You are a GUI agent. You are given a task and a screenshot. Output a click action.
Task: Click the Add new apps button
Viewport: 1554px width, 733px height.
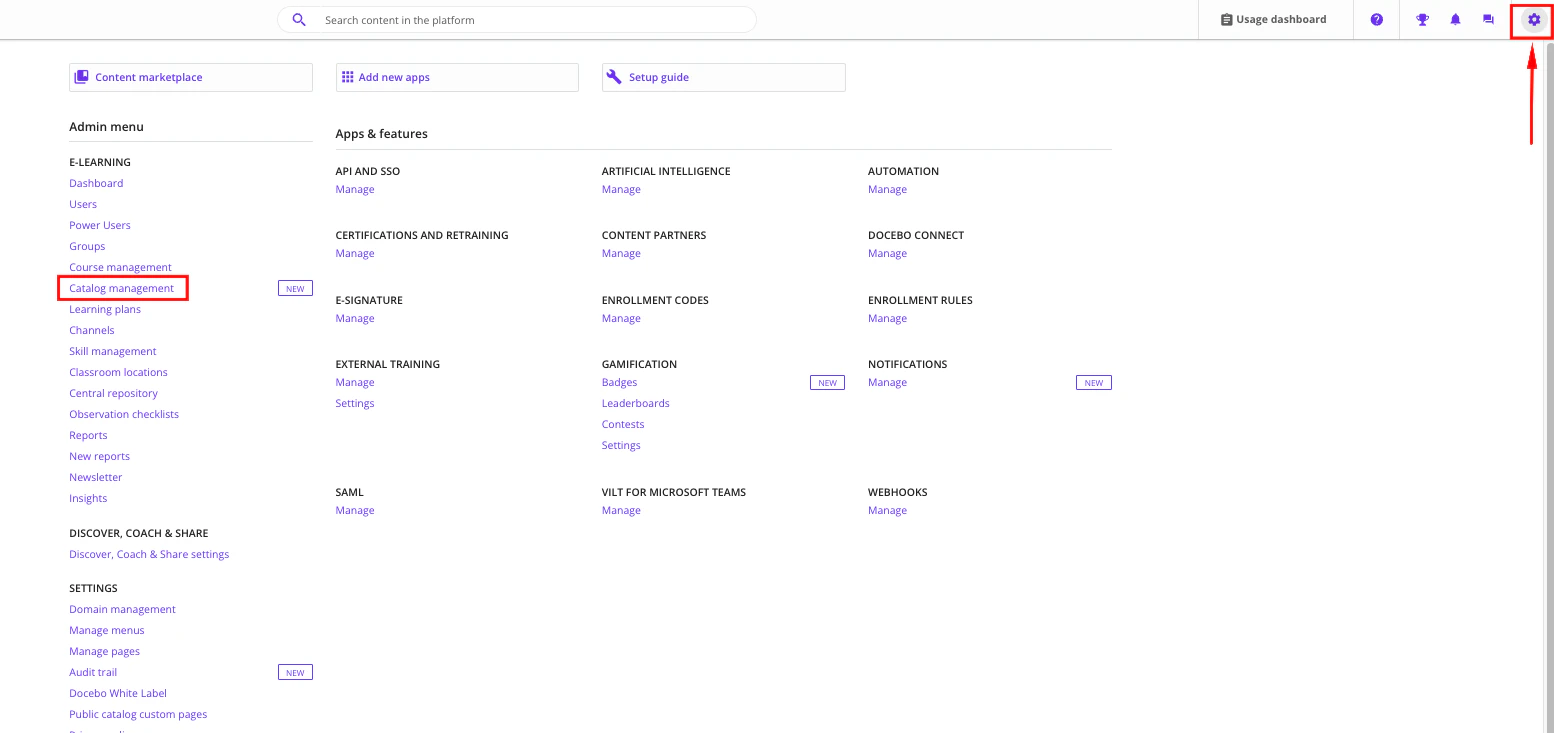pos(456,76)
